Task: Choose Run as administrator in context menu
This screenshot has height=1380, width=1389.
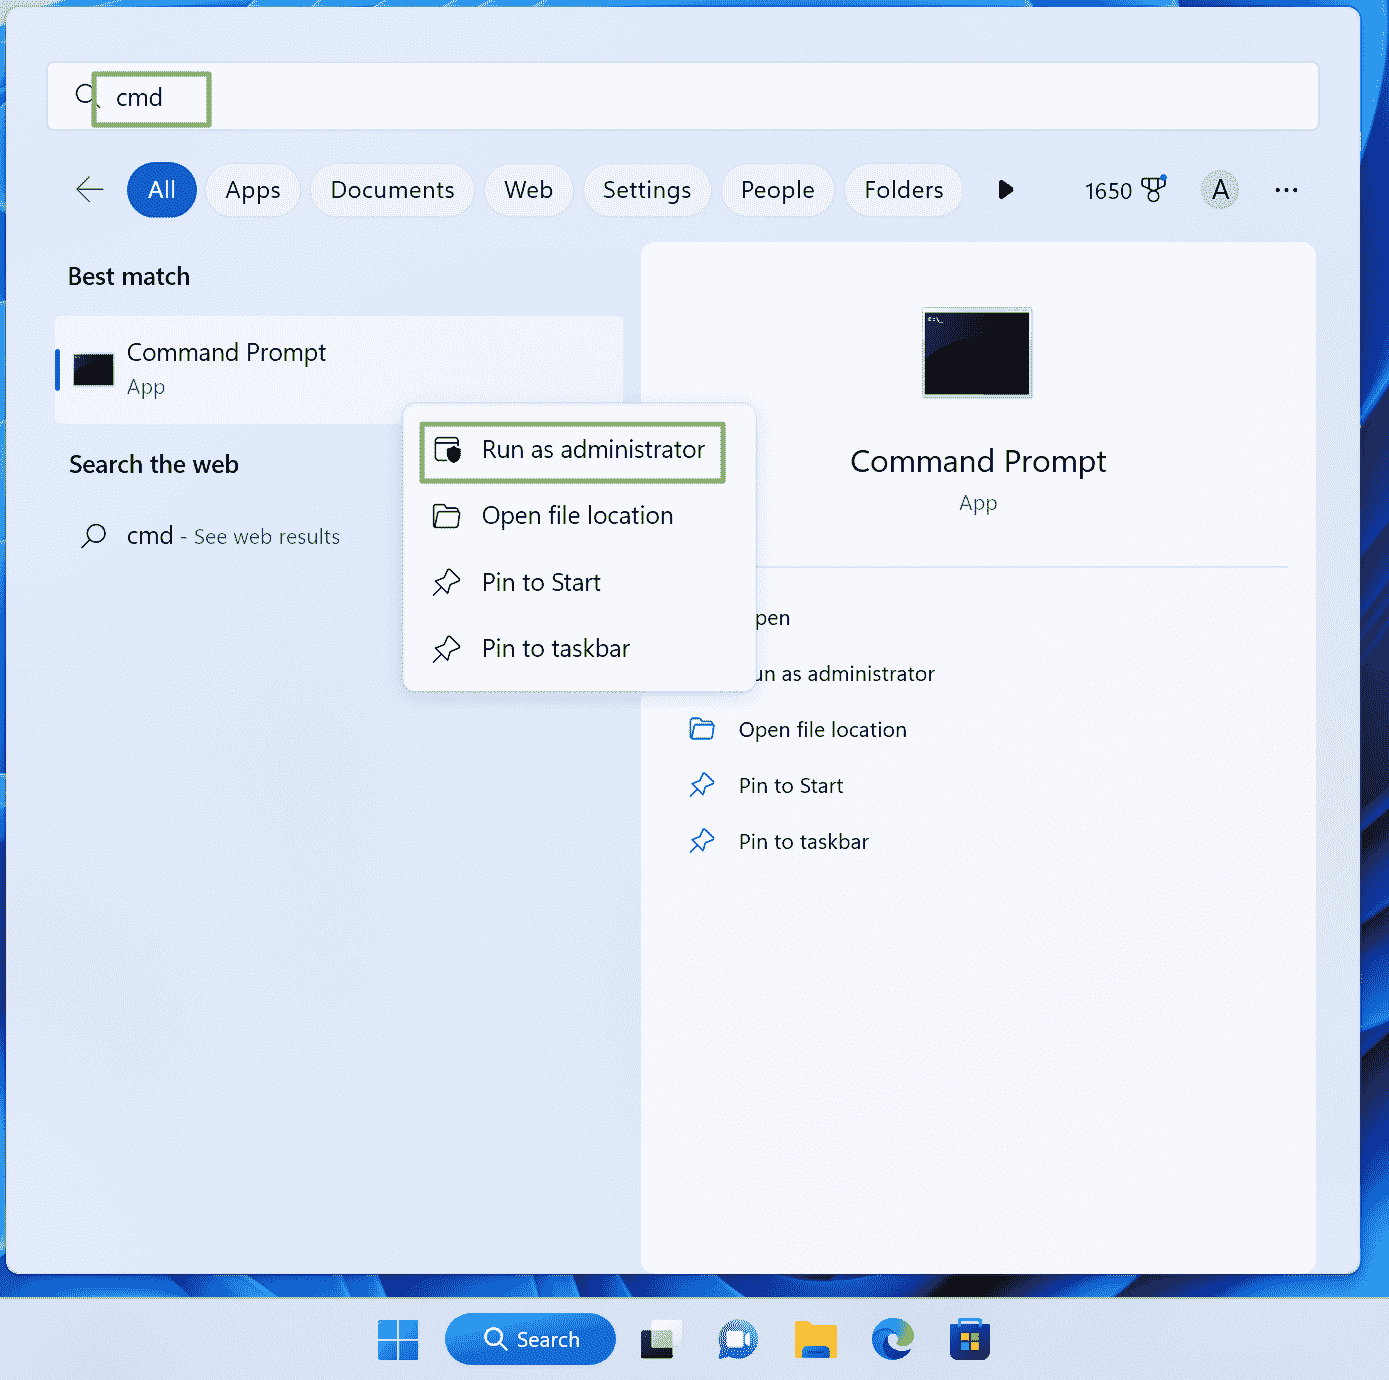Action: (x=572, y=450)
